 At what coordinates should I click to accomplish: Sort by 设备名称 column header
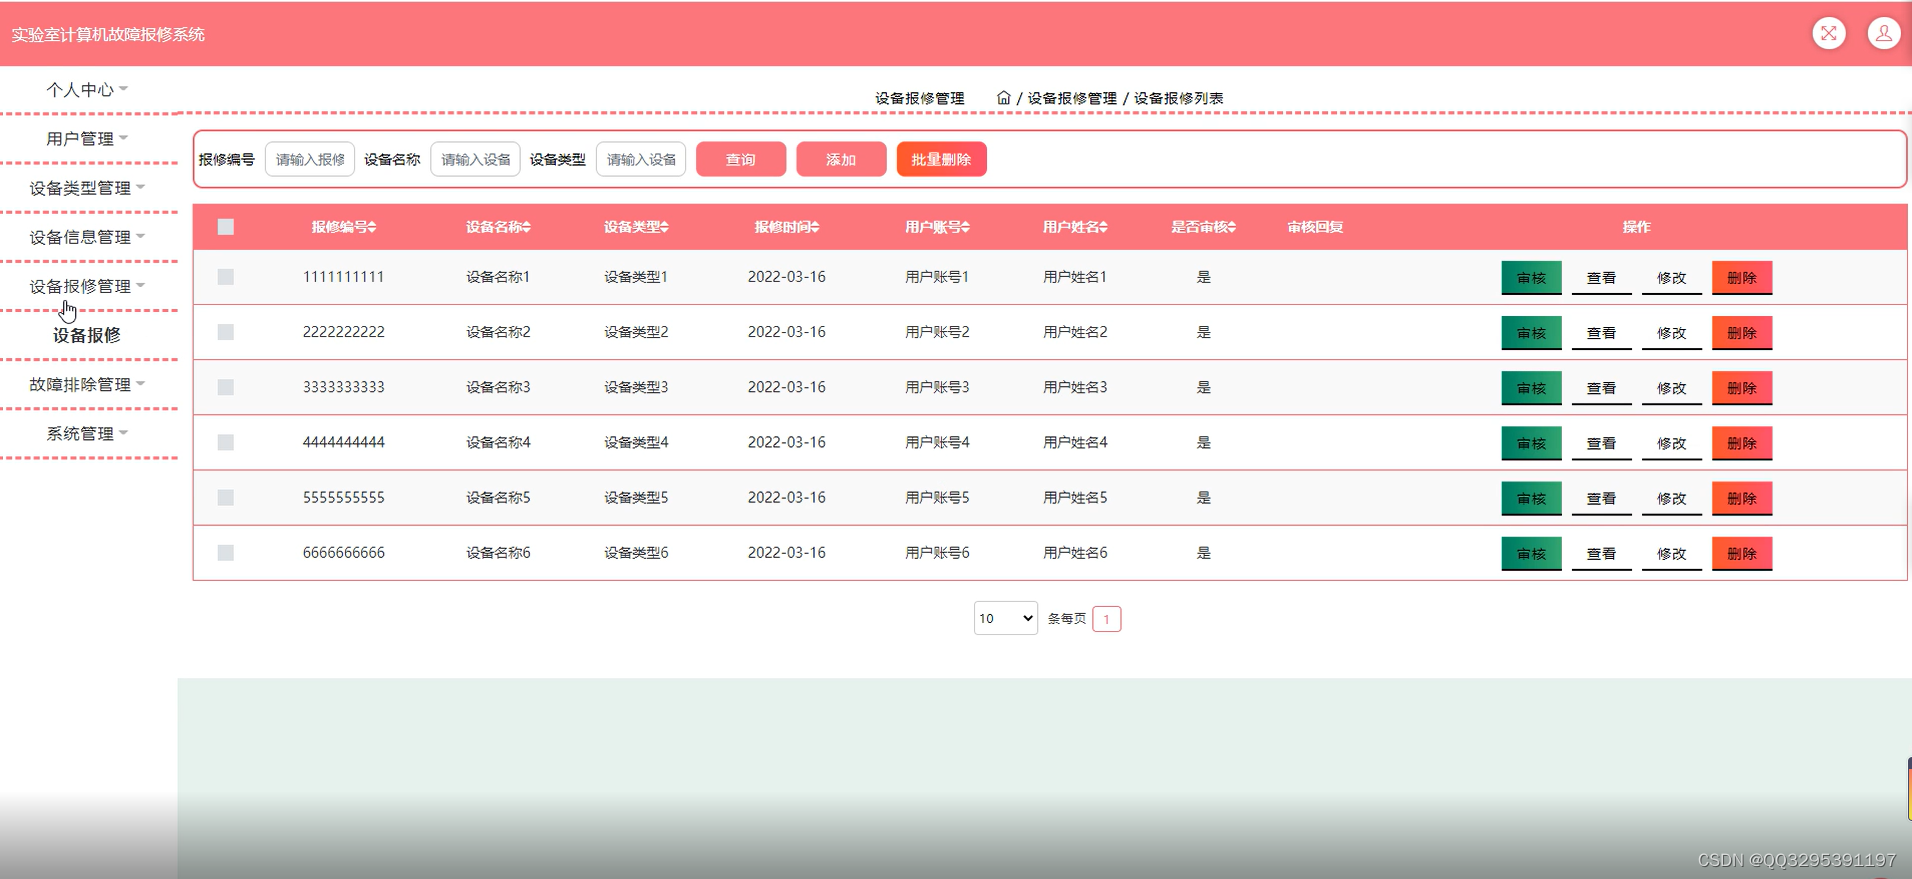498,227
